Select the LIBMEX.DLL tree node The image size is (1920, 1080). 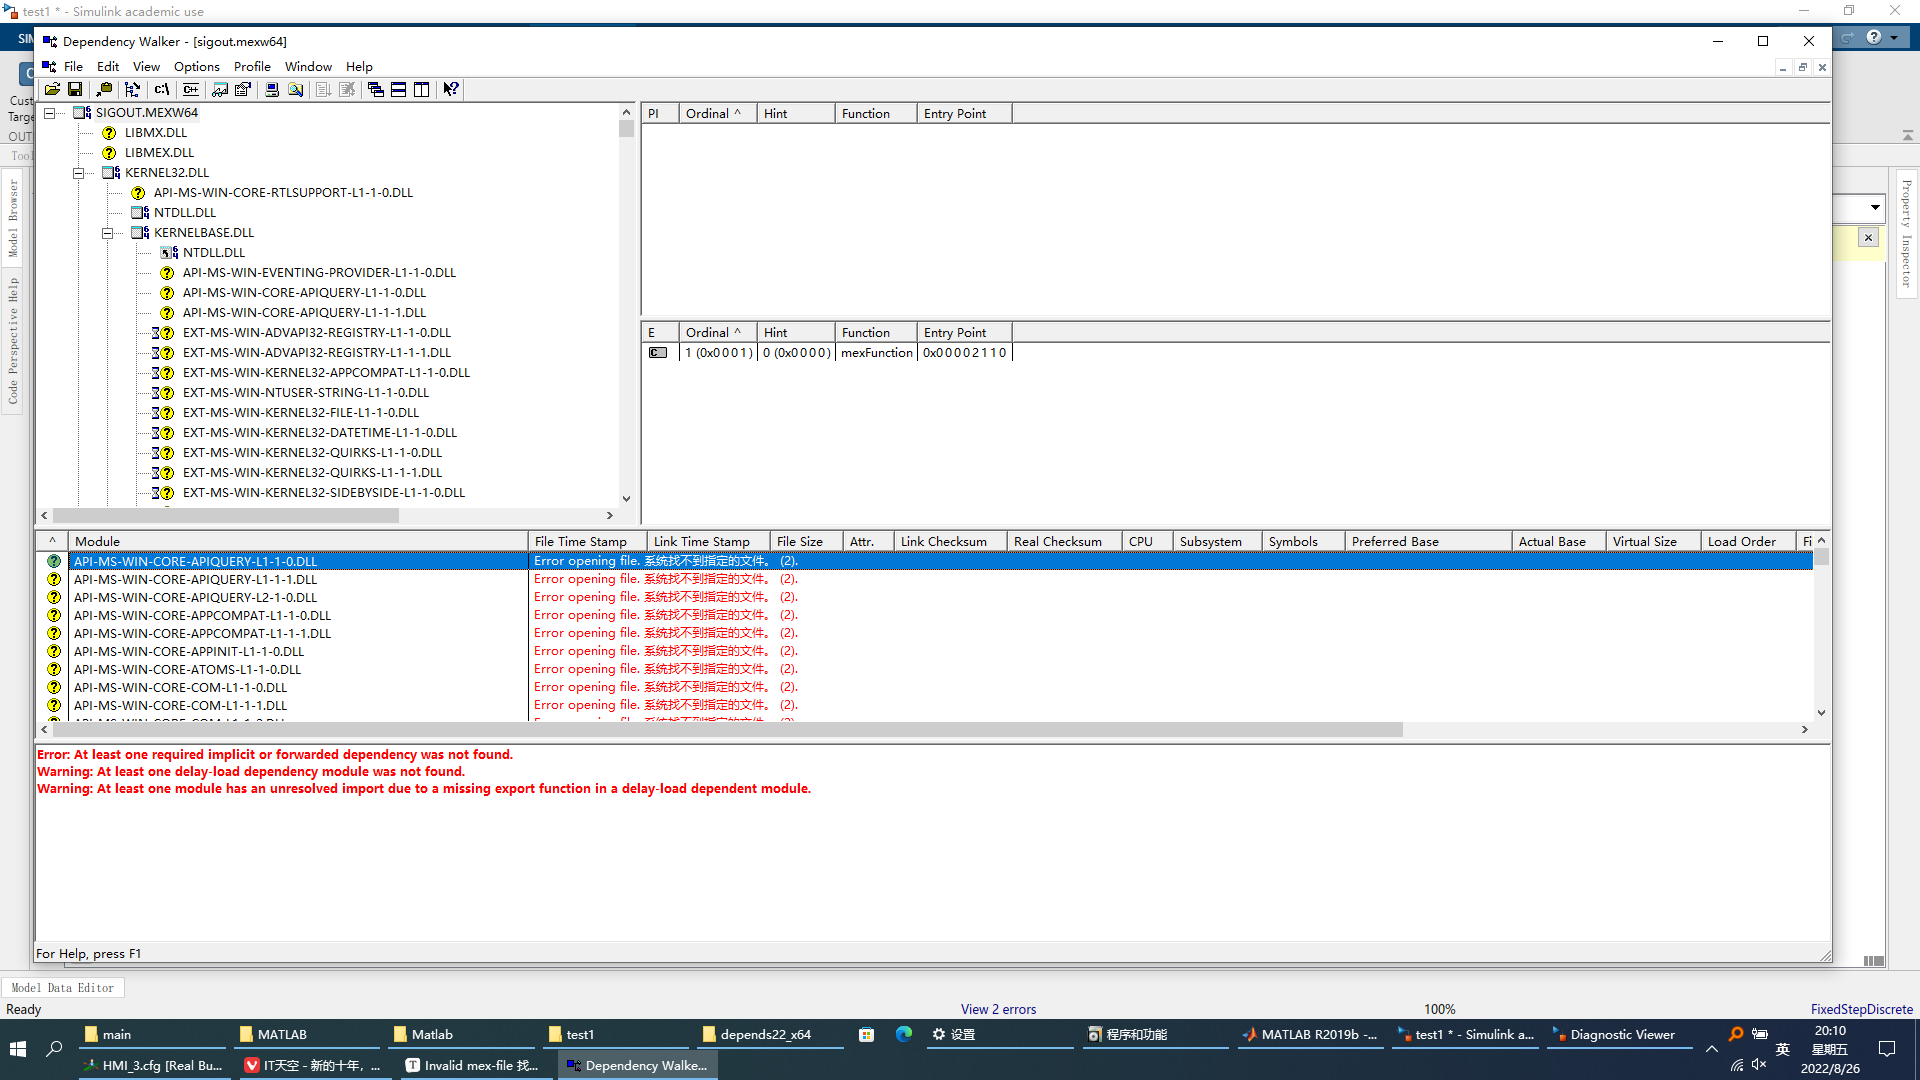(x=159, y=153)
